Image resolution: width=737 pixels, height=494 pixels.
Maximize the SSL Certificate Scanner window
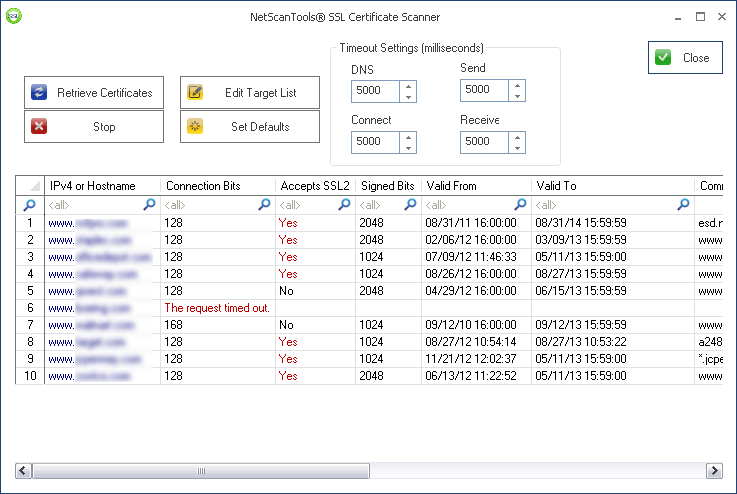tap(700, 17)
